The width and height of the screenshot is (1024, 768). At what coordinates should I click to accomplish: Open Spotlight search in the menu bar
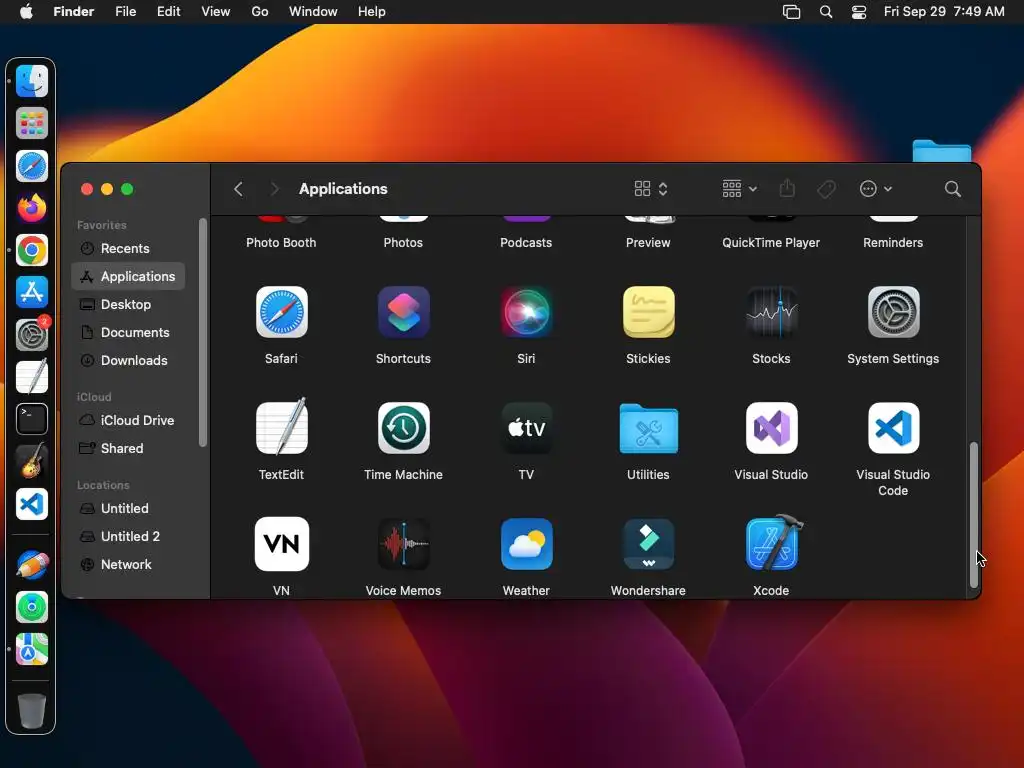click(826, 12)
